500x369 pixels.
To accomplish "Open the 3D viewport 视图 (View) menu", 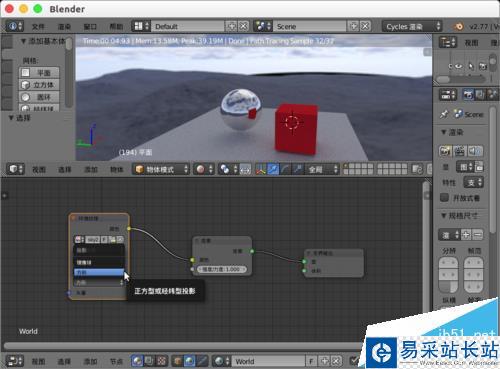I will coord(39,169).
